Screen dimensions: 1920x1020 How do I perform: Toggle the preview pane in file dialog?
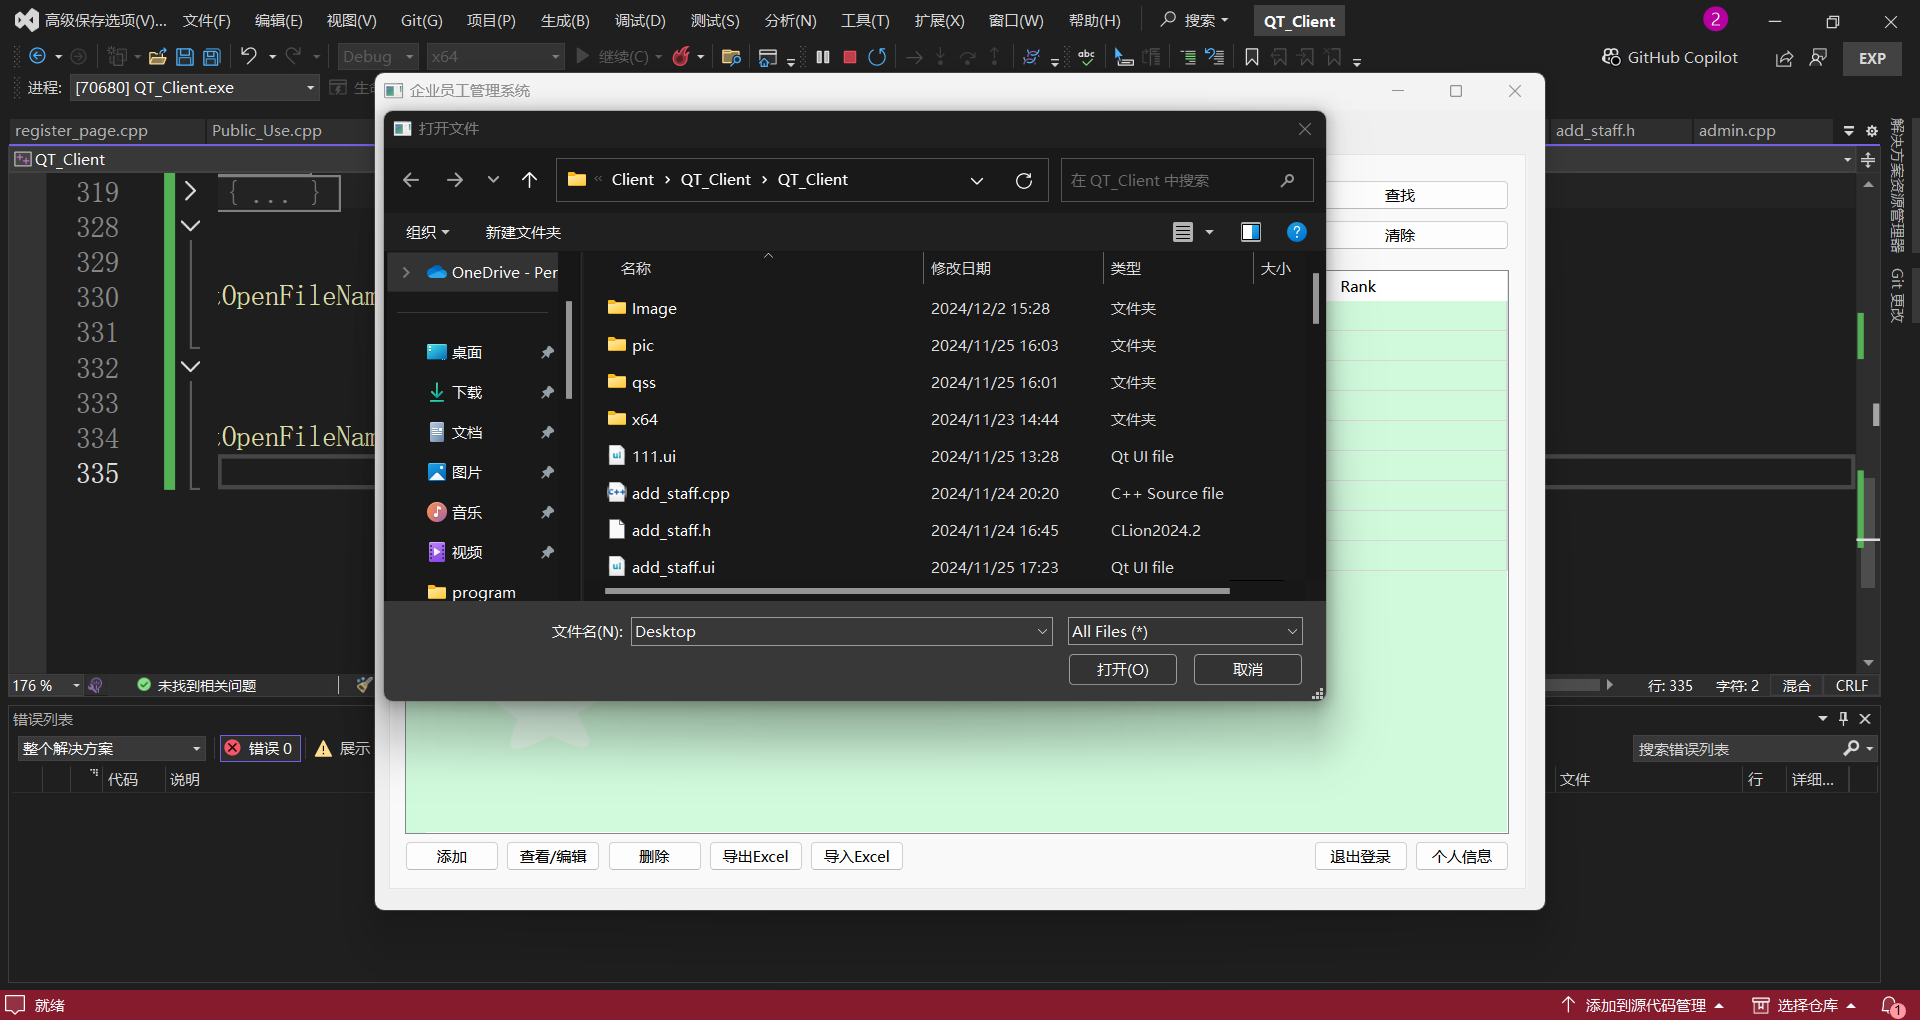tap(1250, 232)
